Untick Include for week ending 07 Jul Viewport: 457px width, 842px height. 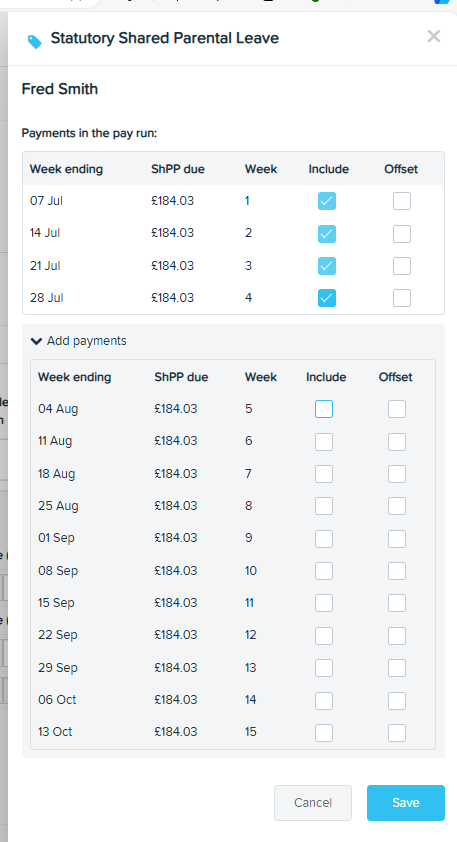tap(327, 201)
